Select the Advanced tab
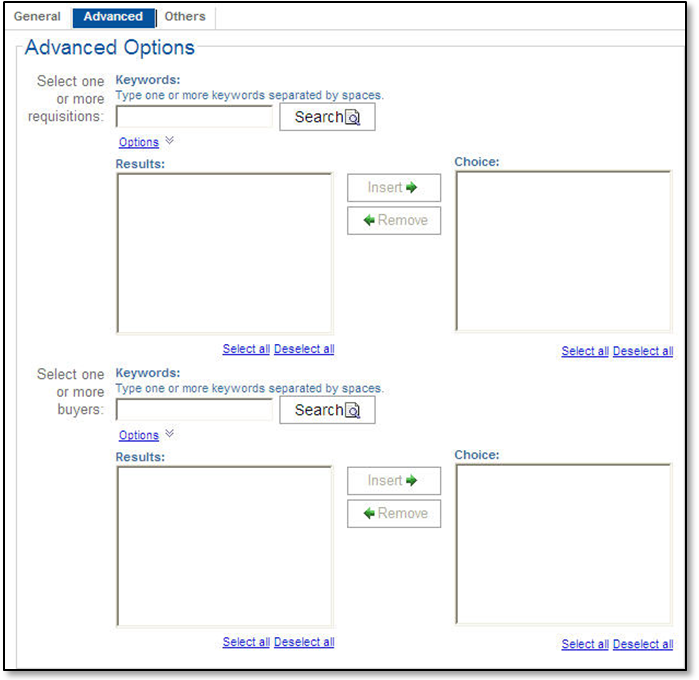The image size is (699, 680). click(113, 17)
